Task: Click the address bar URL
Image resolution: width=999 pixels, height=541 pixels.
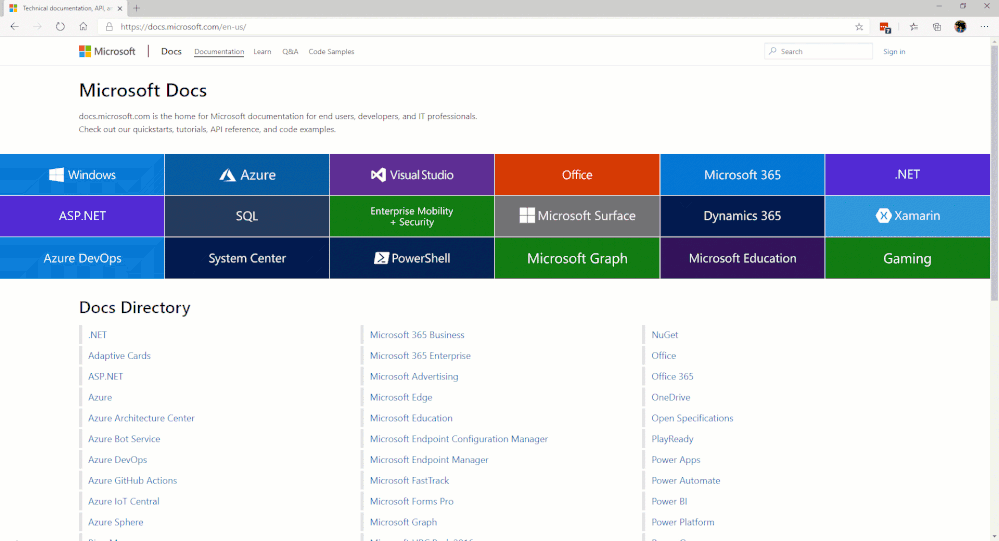Action: pos(183,27)
